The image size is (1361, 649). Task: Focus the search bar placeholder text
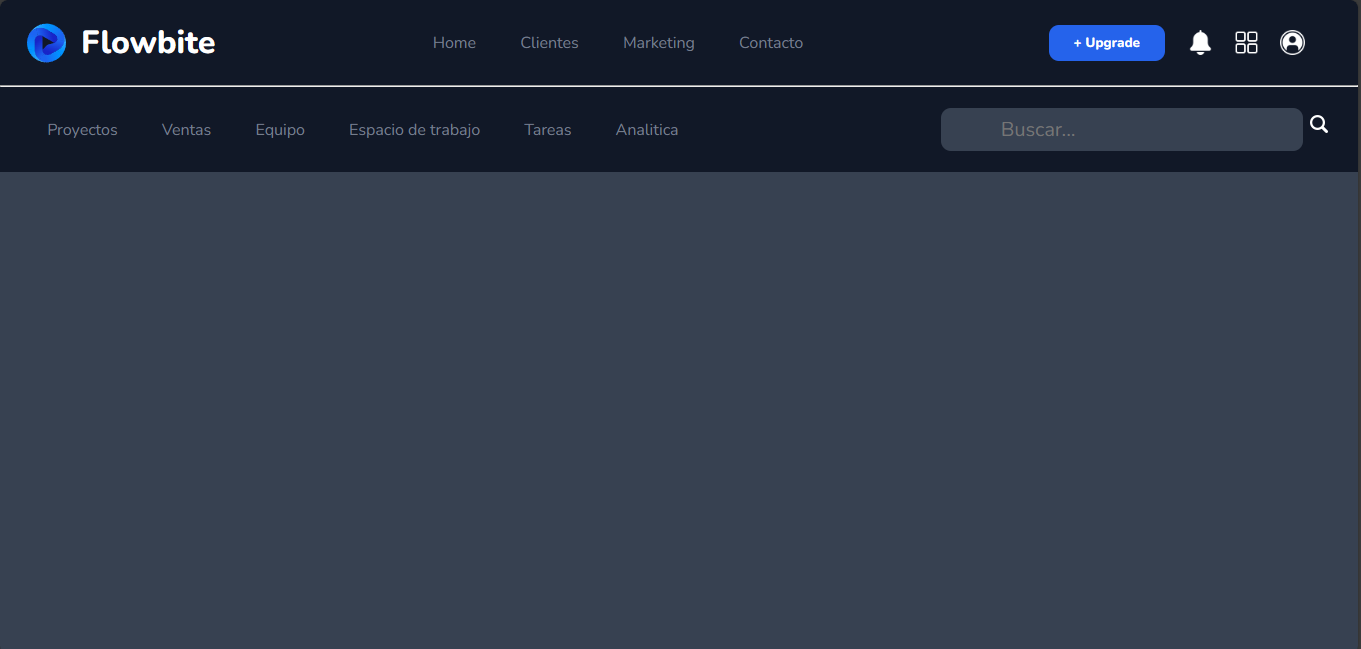[1038, 129]
